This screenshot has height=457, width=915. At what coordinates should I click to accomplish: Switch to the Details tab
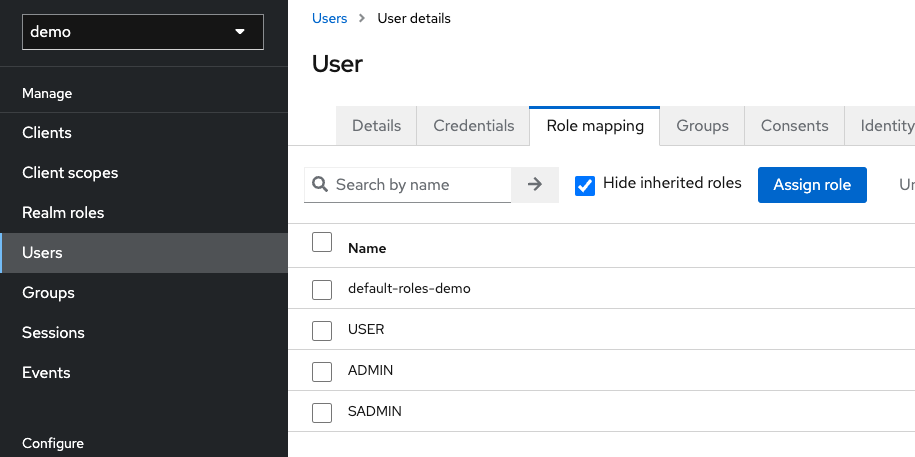point(376,126)
